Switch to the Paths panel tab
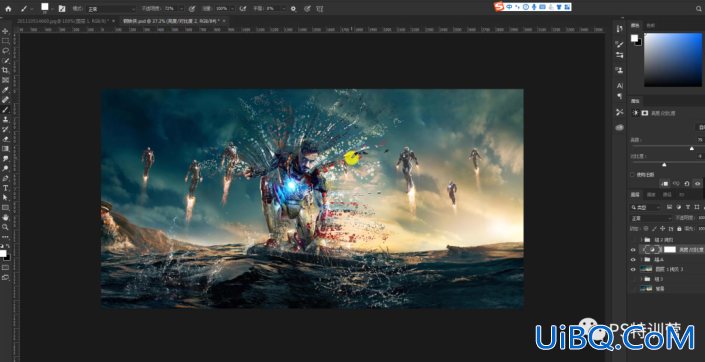This screenshot has width=705, height=362. pos(667,195)
